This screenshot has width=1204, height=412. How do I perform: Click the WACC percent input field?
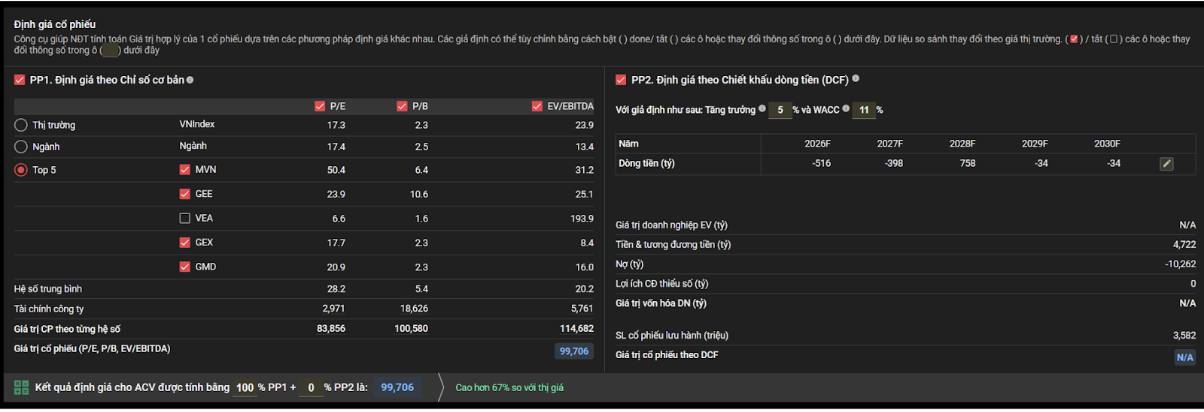click(x=863, y=110)
